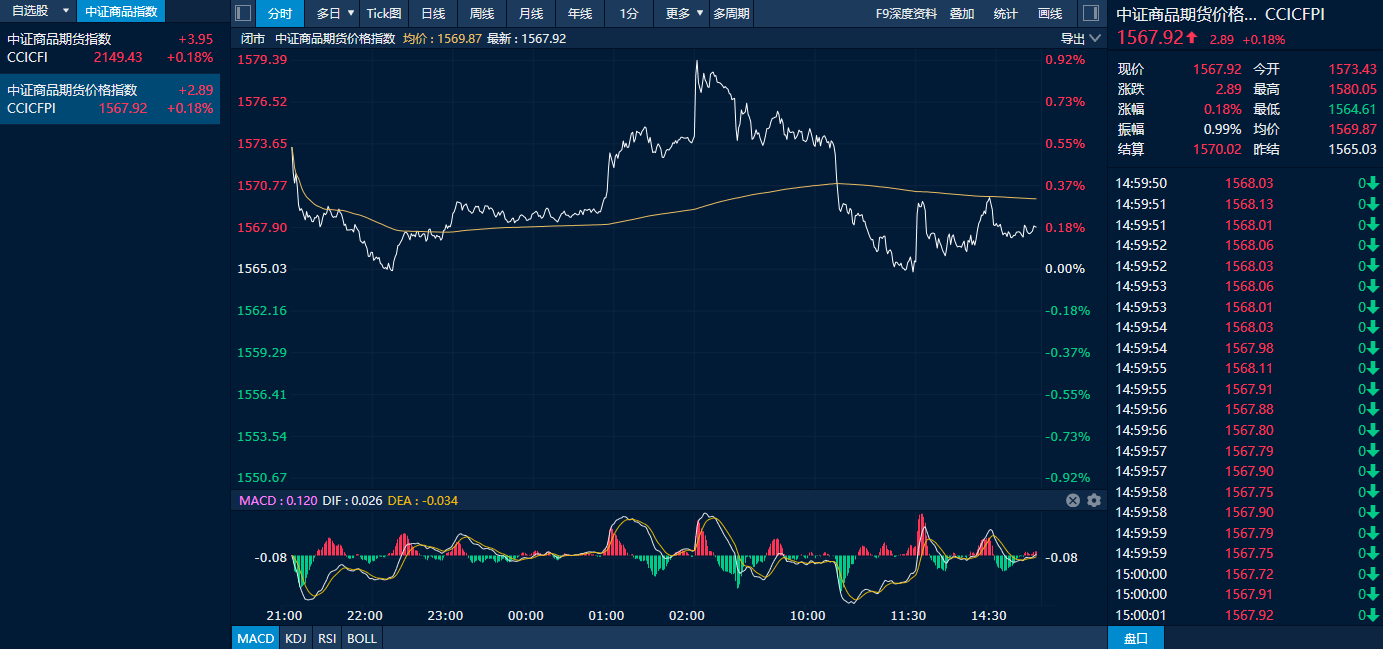1383x649 pixels.
Task: Open MACD indicator settings gear
Action: pos(1094,500)
